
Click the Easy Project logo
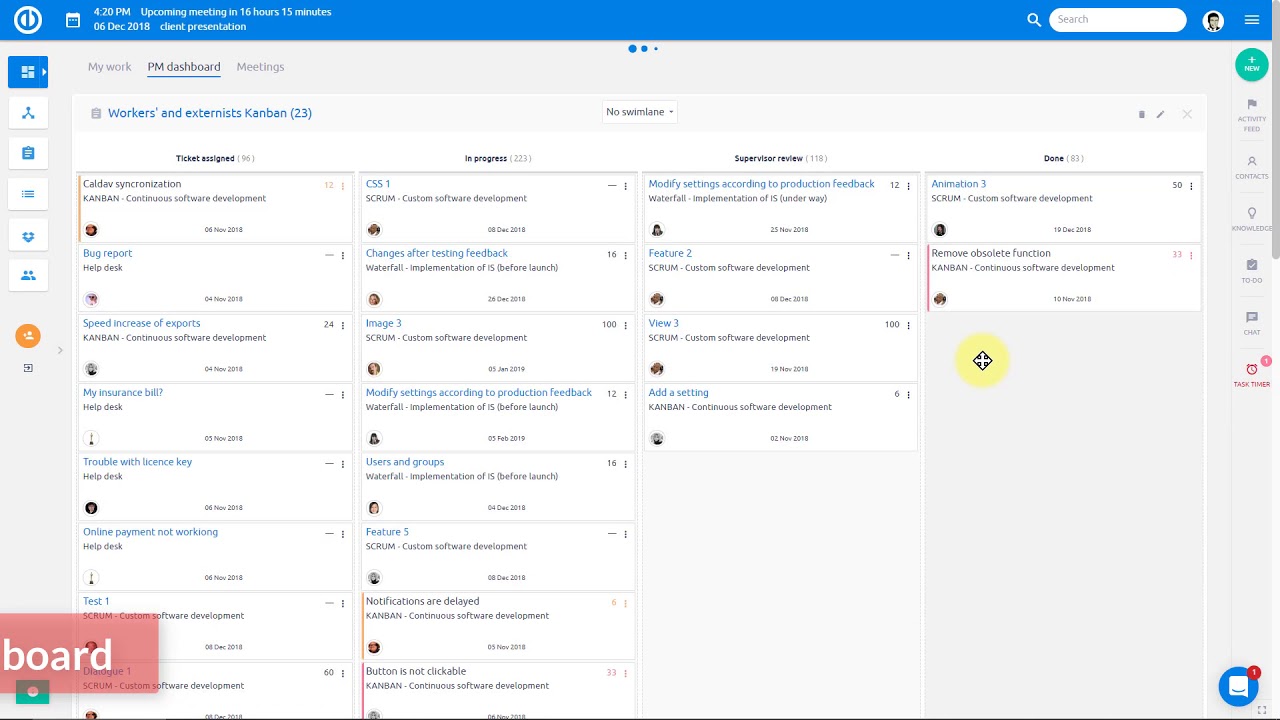pos(28,19)
